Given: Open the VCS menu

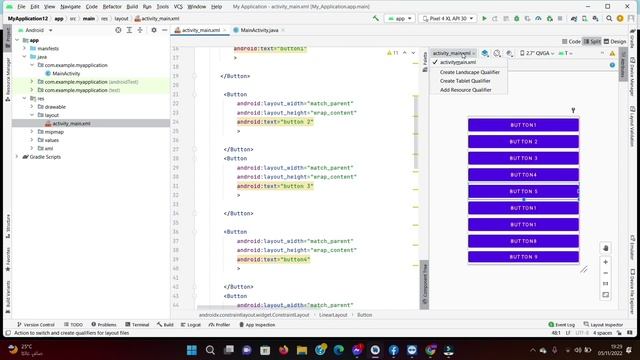Looking at the screenshot, I should [178, 7].
